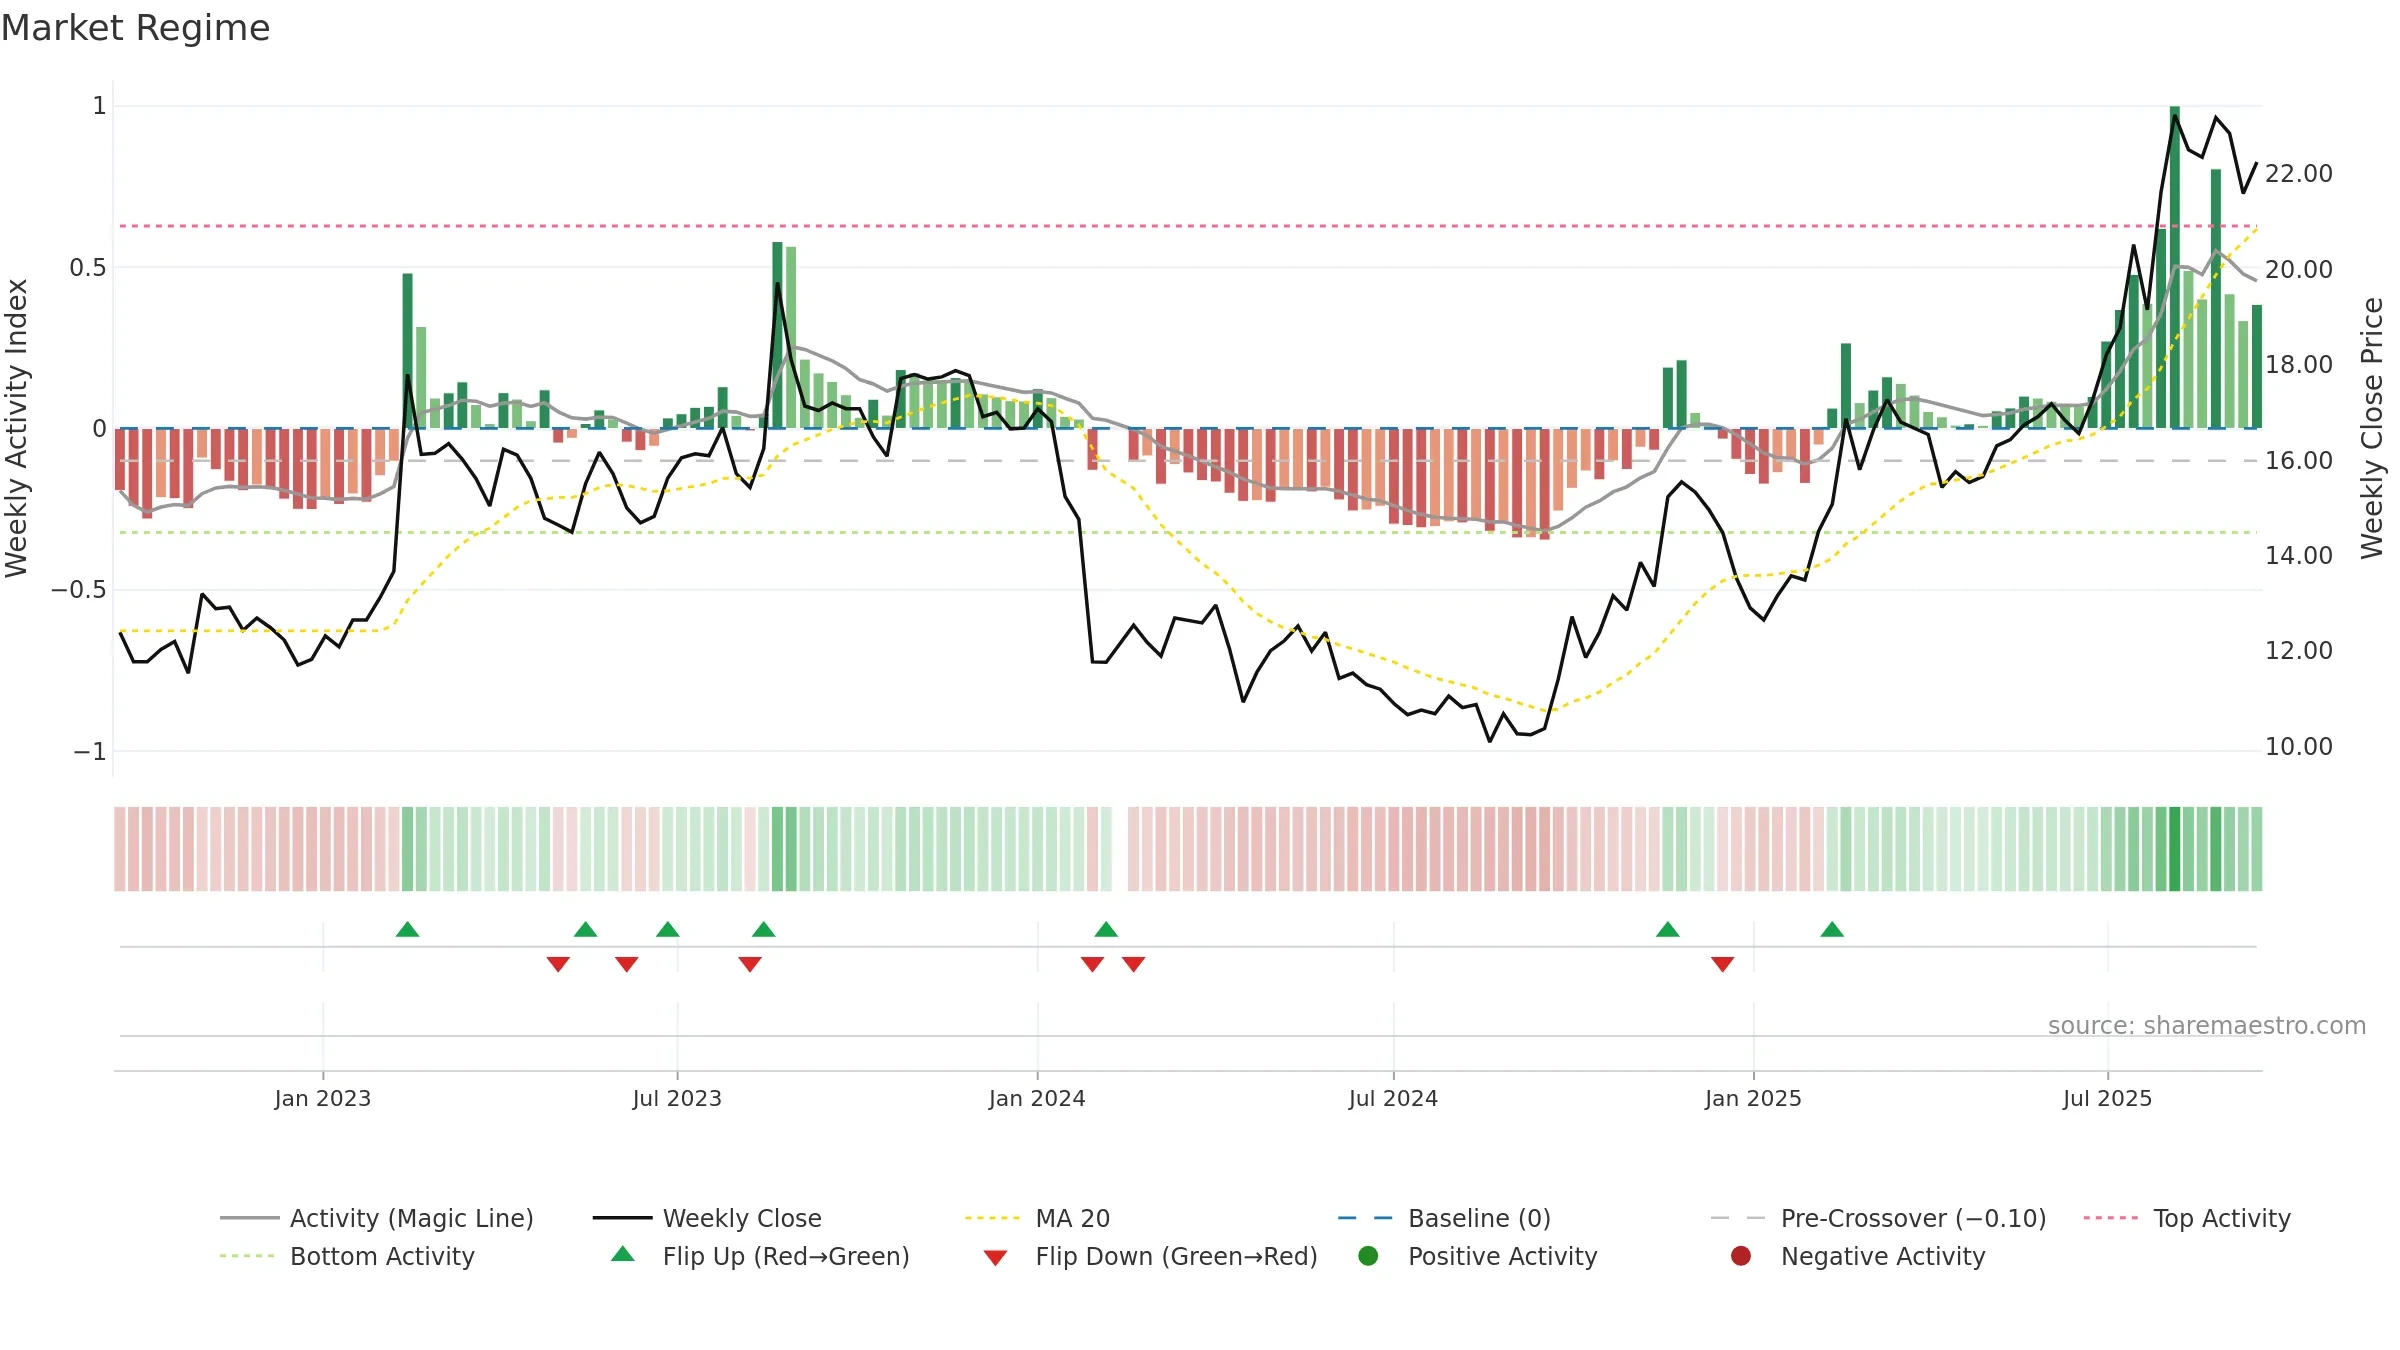Toggle Weekly Close legend entry
This screenshot has width=2400, height=1350.
pos(707,1218)
